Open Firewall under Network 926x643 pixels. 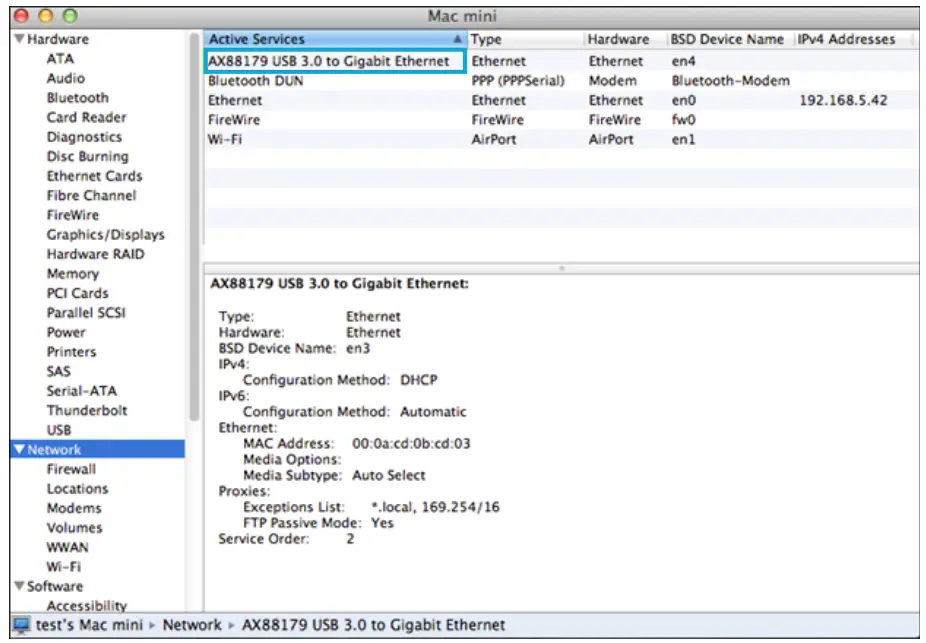71,469
